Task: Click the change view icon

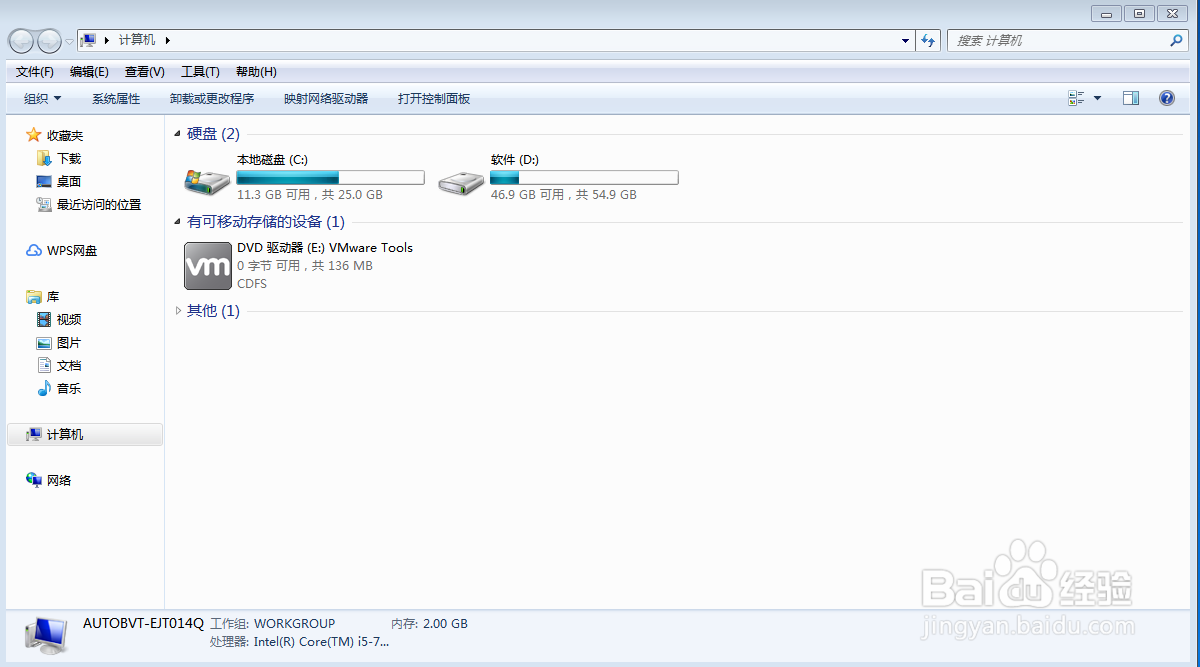Action: 1076,98
